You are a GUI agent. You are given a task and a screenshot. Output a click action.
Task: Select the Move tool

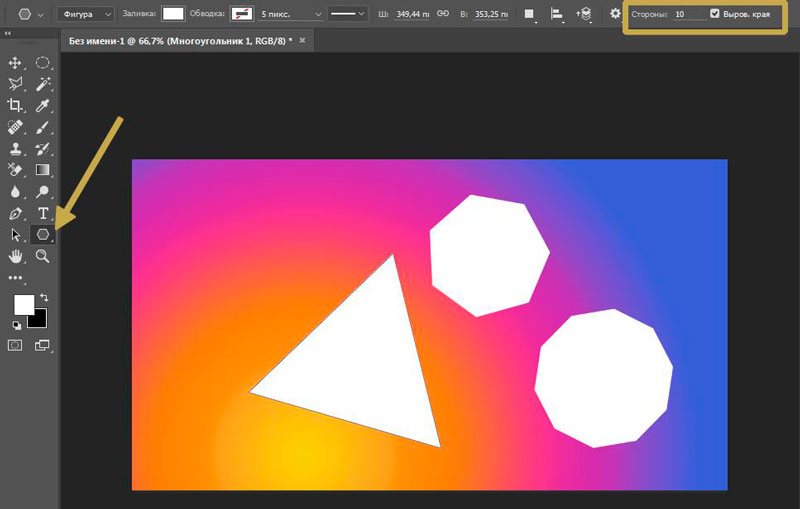15,63
